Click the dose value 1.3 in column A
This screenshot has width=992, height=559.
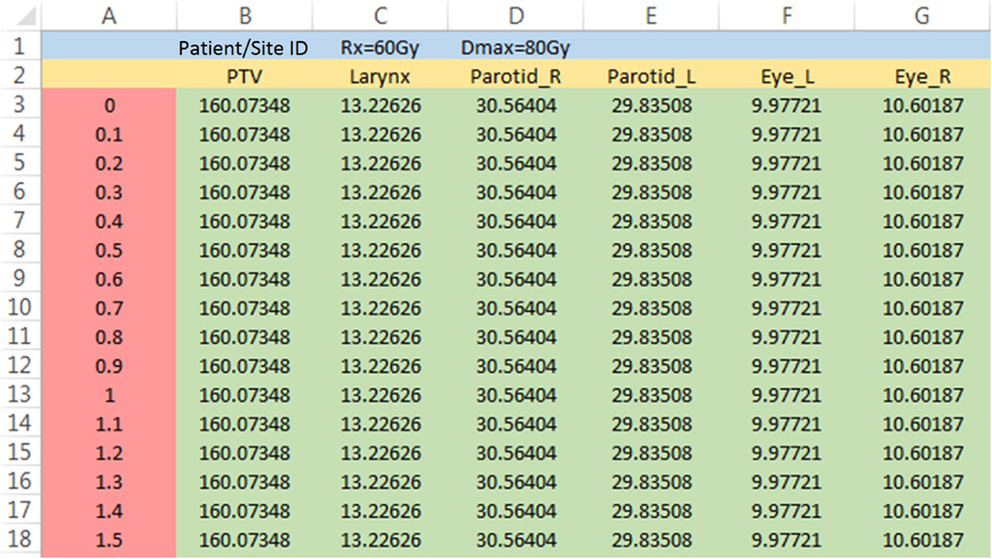pyautogui.click(x=109, y=482)
